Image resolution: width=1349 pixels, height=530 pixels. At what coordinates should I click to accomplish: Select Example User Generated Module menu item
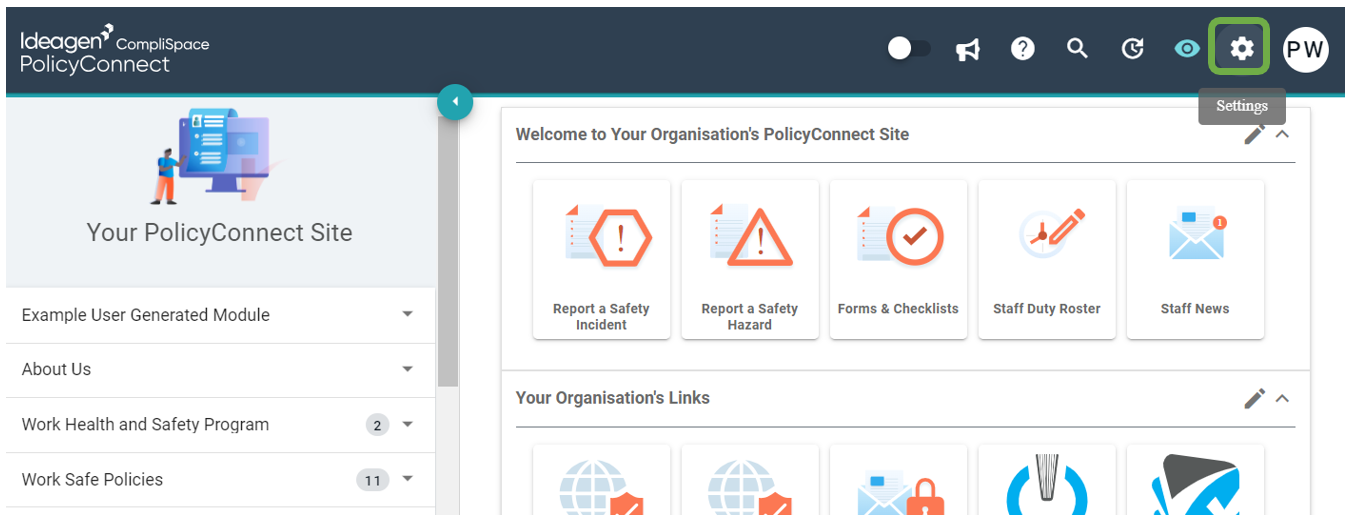(x=220, y=315)
